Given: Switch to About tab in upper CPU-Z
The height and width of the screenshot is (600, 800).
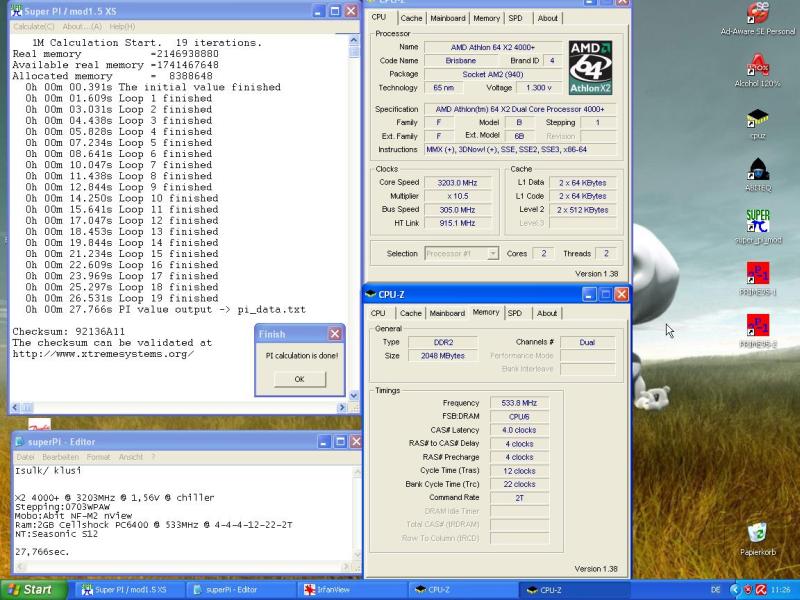Looking at the screenshot, I should 547,18.
